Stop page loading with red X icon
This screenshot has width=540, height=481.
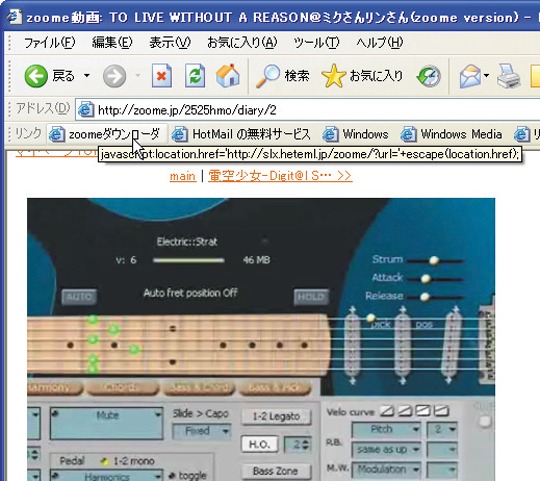[162, 75]
